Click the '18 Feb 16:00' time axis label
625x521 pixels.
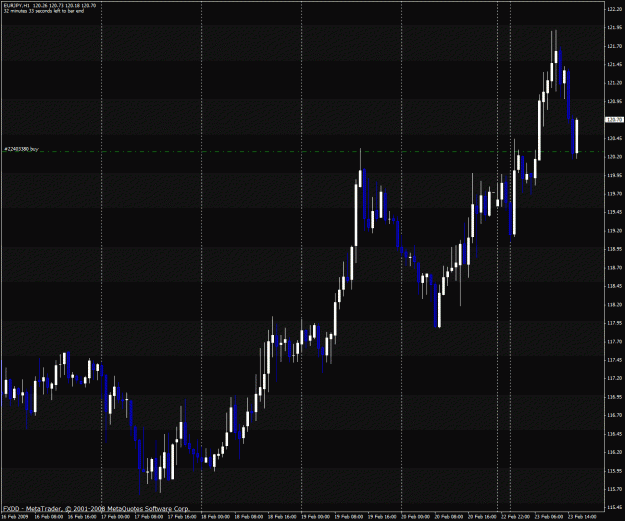tap(282, 517)
